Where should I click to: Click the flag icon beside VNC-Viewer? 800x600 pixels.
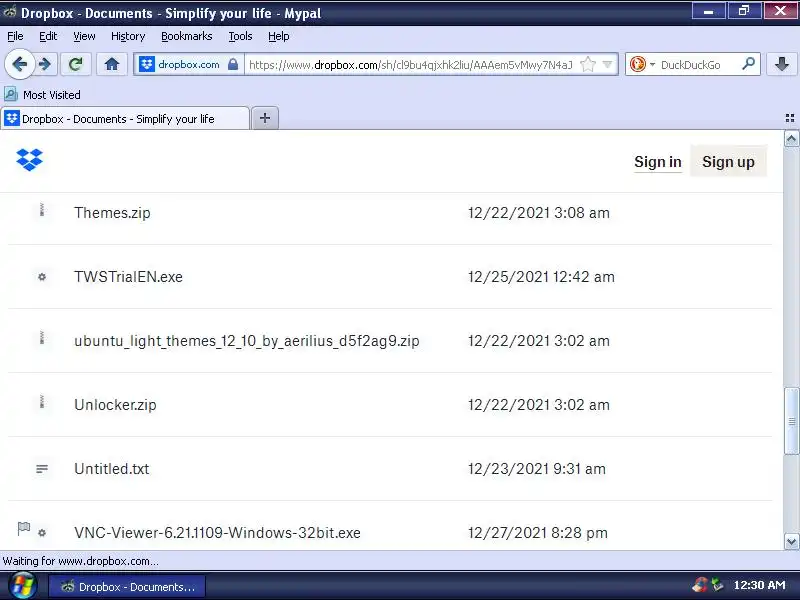[23, 529]
